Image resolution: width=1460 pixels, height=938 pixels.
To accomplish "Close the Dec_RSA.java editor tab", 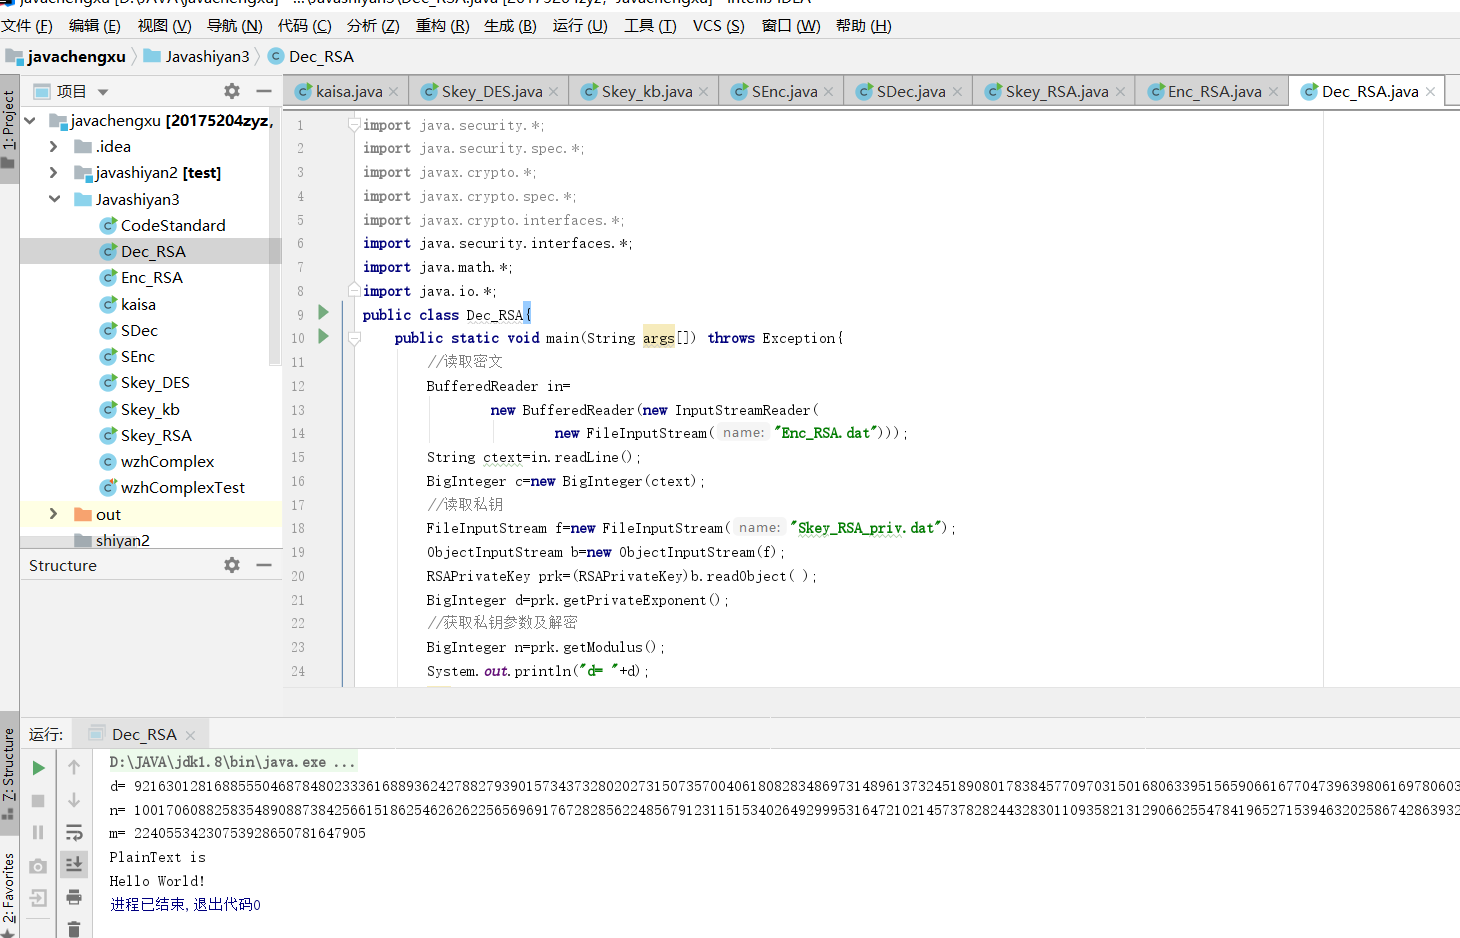I will [x=1430, y=92].
